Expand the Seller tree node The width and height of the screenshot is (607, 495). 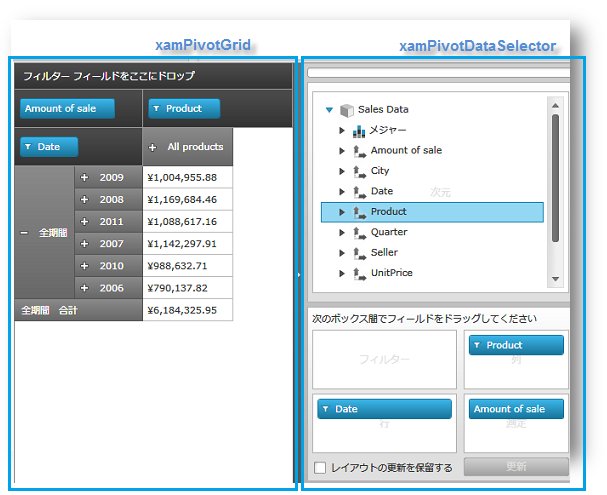[x=341, y=253]
